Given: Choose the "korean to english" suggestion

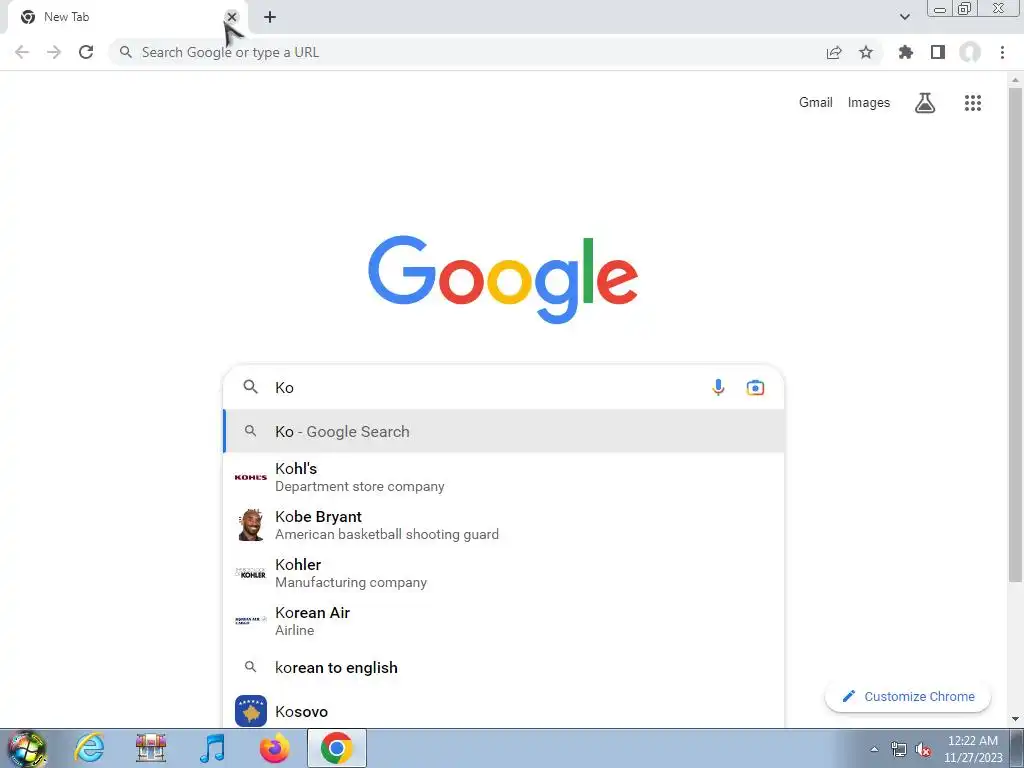Looking at the screenshot, I should tap(504, 667).
